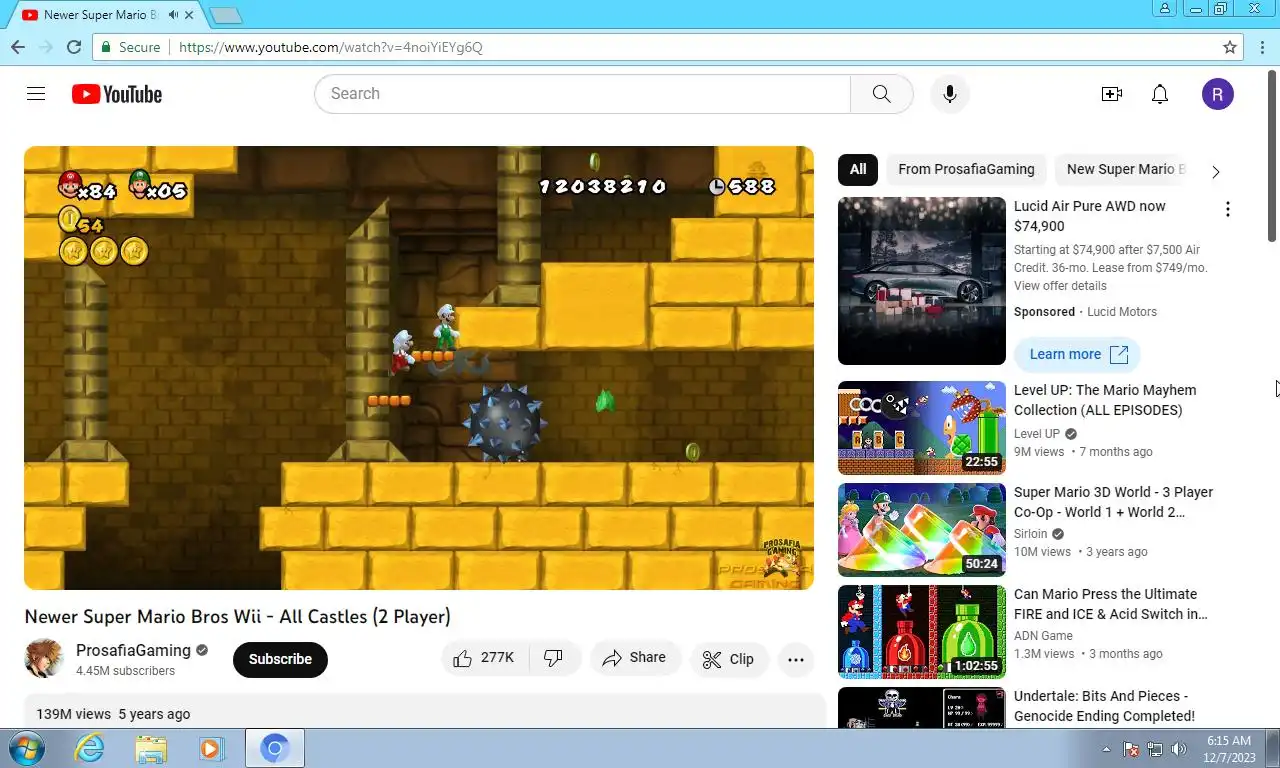
Task: Go back in browser
Action: tap(18, 47)
